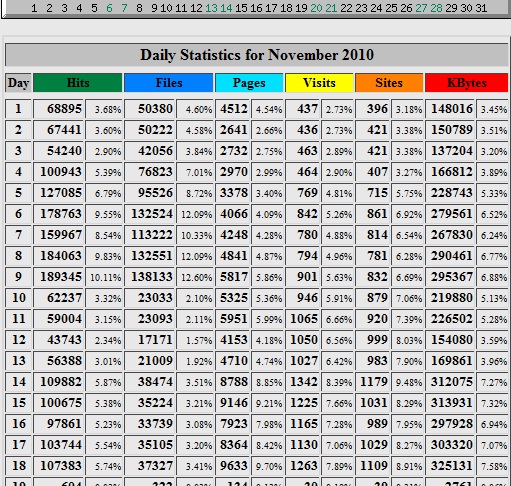The width and height of the screenshot is (511, 486).
Task: Click the red KBytes column header
Action: 467,83
